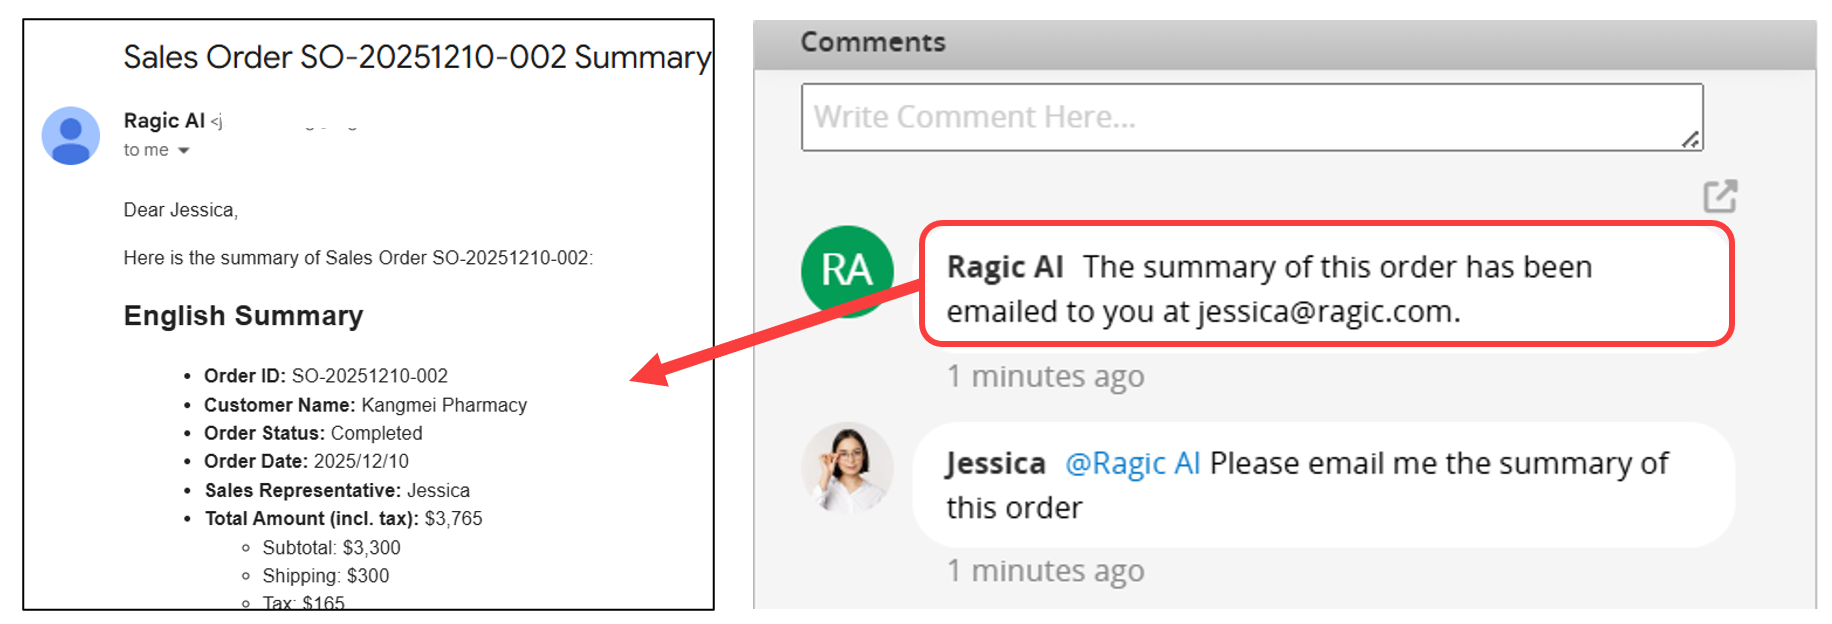This screenshot has width=1832, height=624.
Task: Click the Ragic AI sender name in email
Action: click(x=164, y=121)
